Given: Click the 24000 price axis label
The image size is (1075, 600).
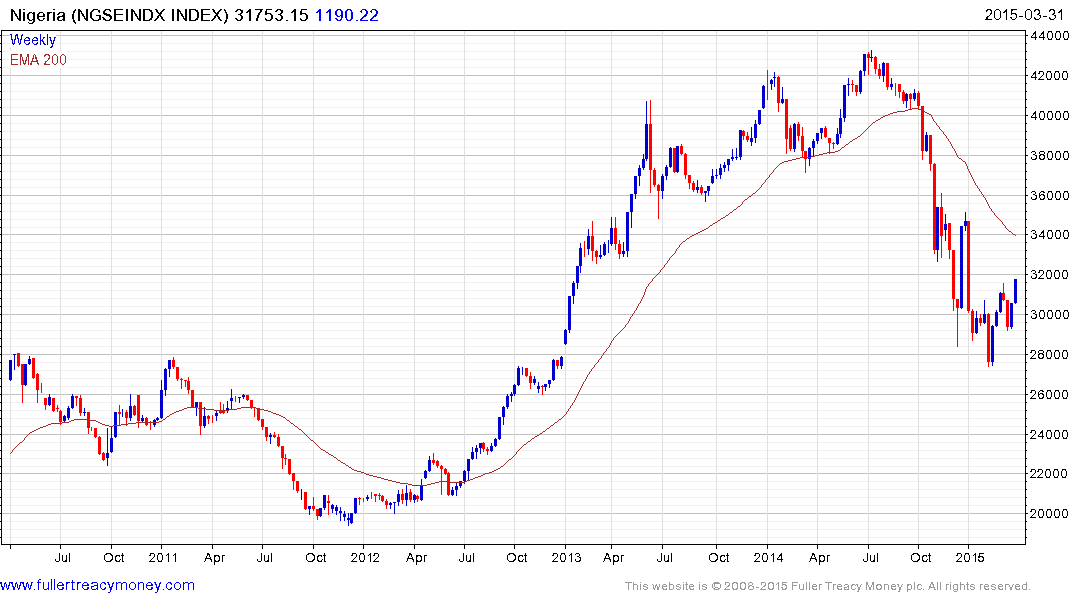Looking at the screenshot, I should 1049,434.
